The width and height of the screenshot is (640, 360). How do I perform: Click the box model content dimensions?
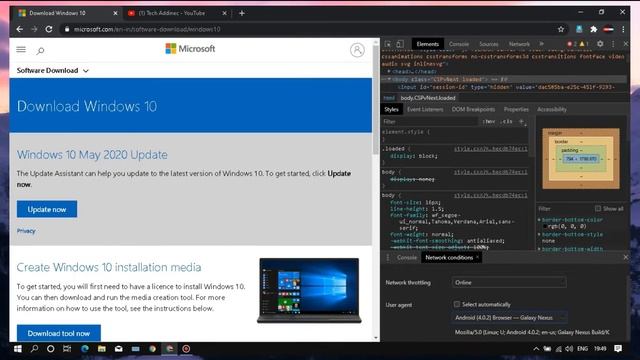pos(581,159)
